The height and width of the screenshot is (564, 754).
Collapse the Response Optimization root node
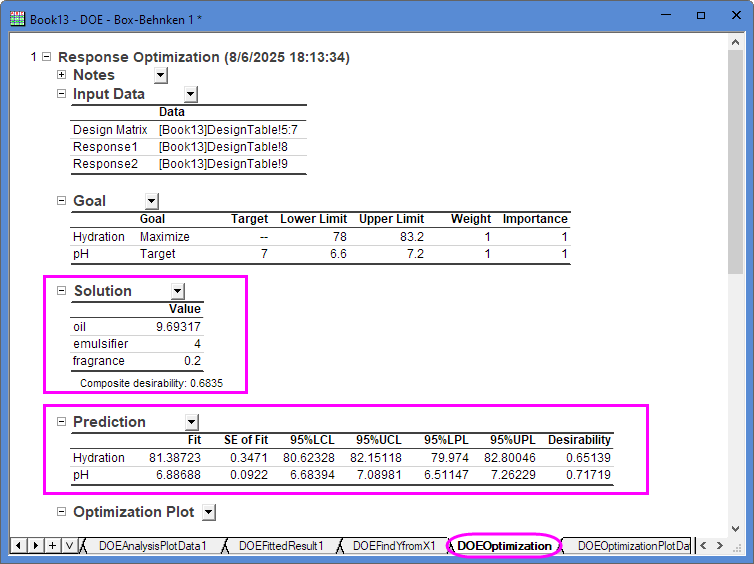click(x=47, y=58)
